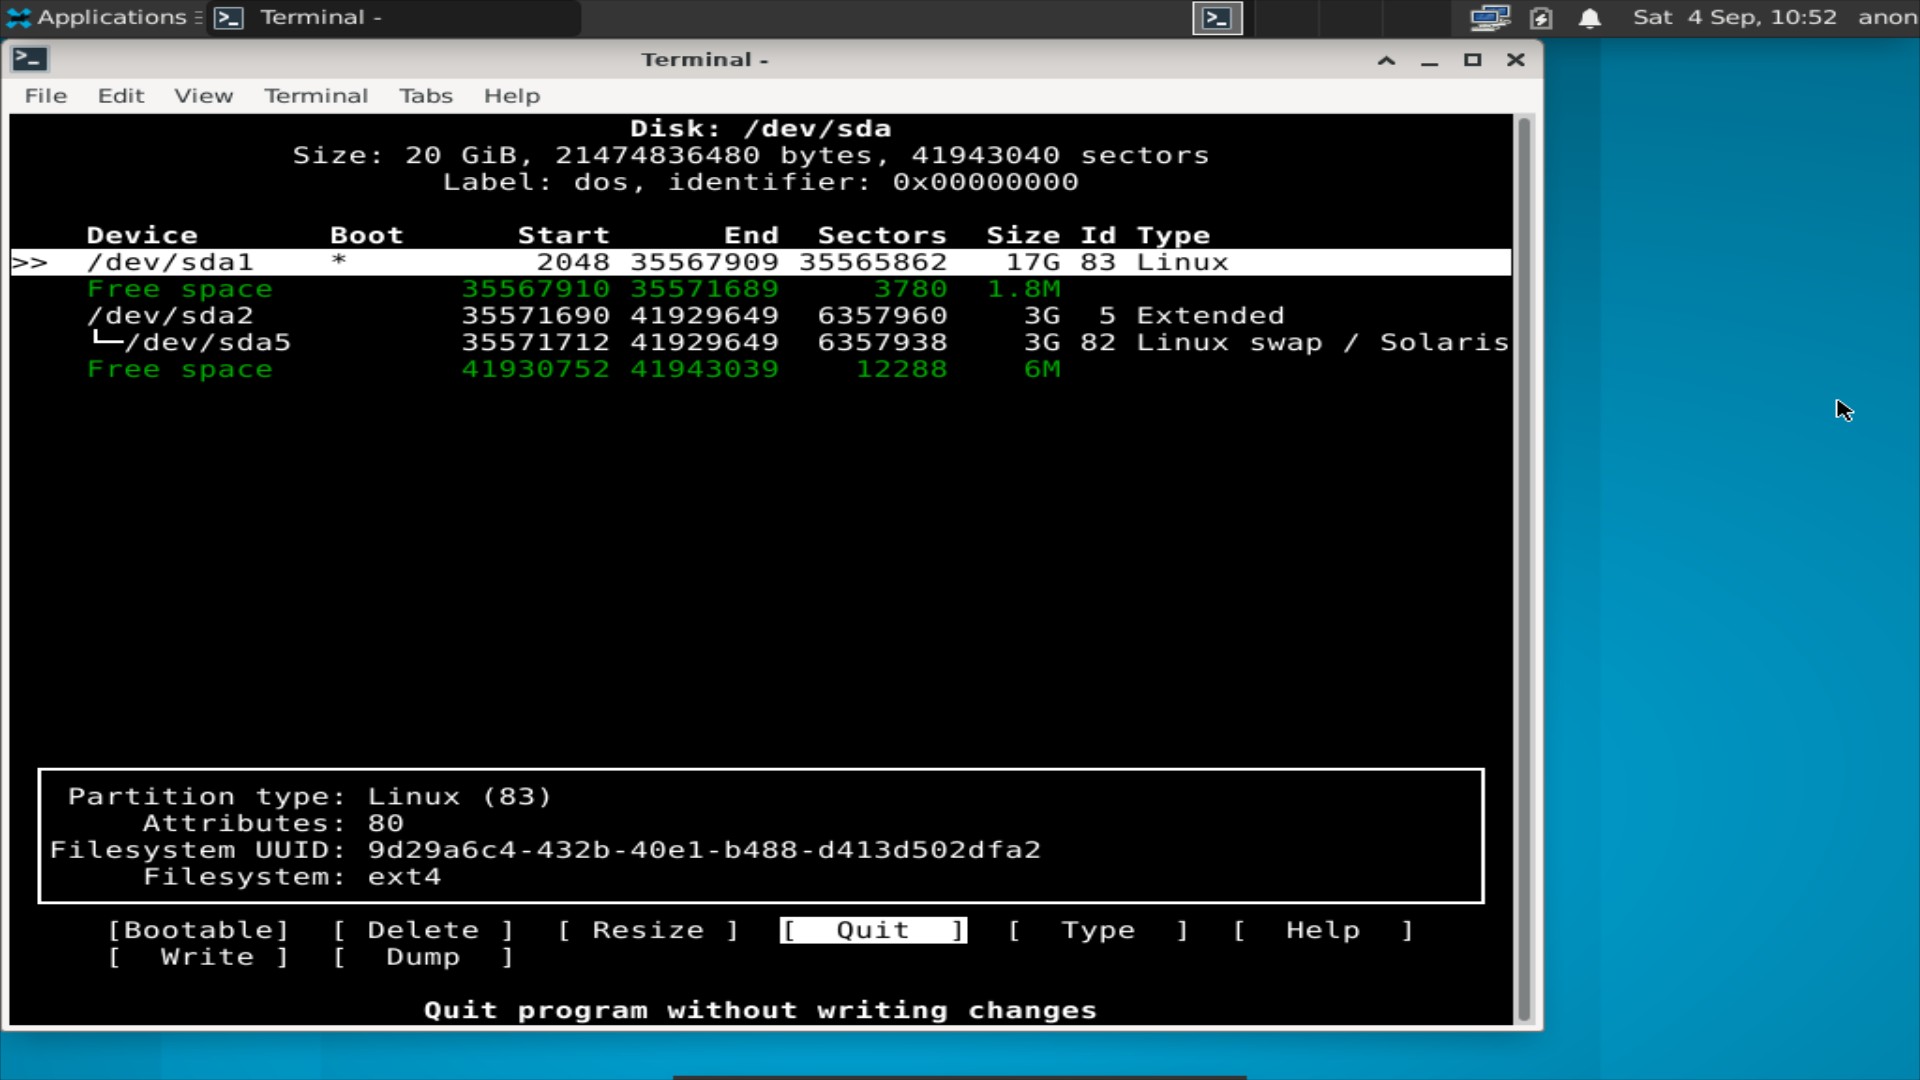
Task: Toggle the Bootable flag for /dev/sda1
Action: click(x=199, y=929)
